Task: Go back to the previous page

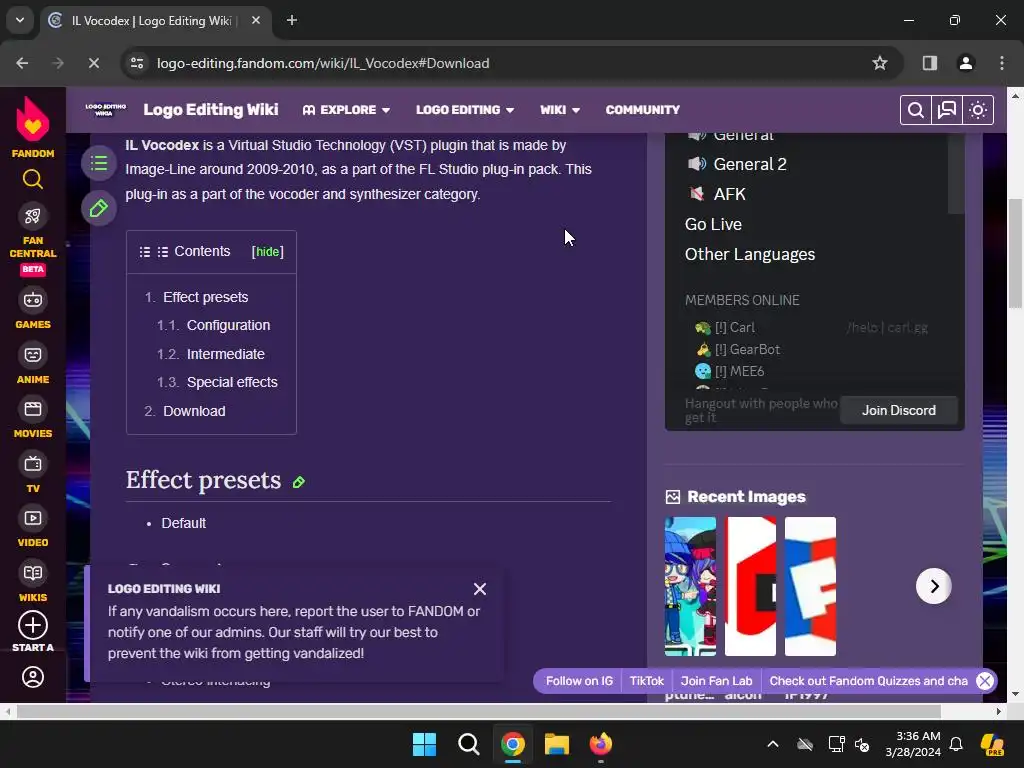Action: (x=22, y=63)
